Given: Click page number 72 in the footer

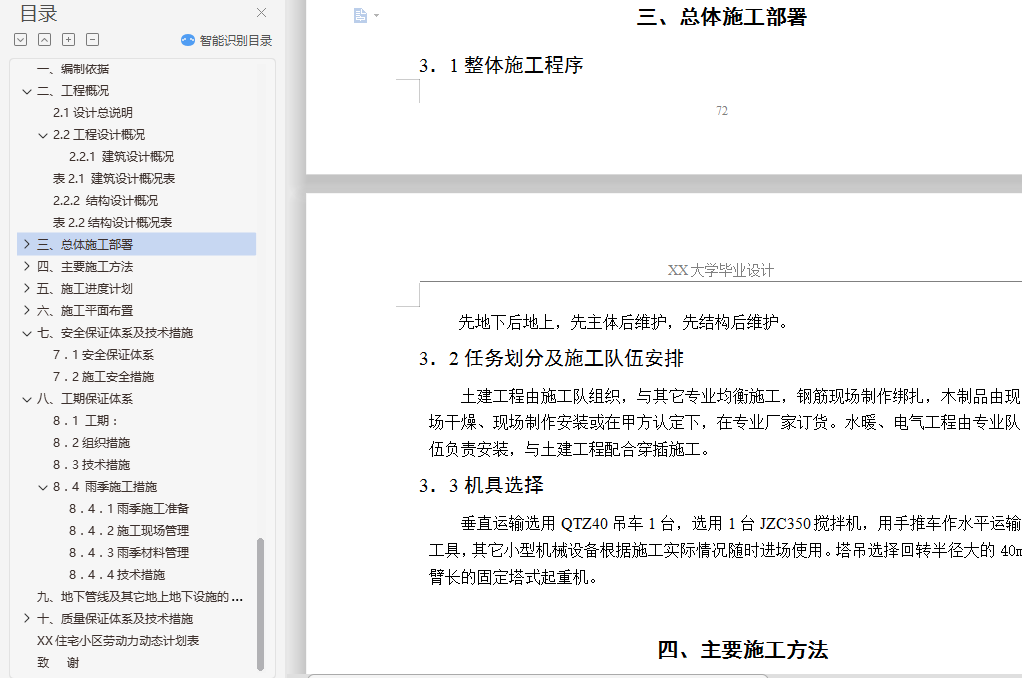Looking at the screenshot, I should (722, 111).
